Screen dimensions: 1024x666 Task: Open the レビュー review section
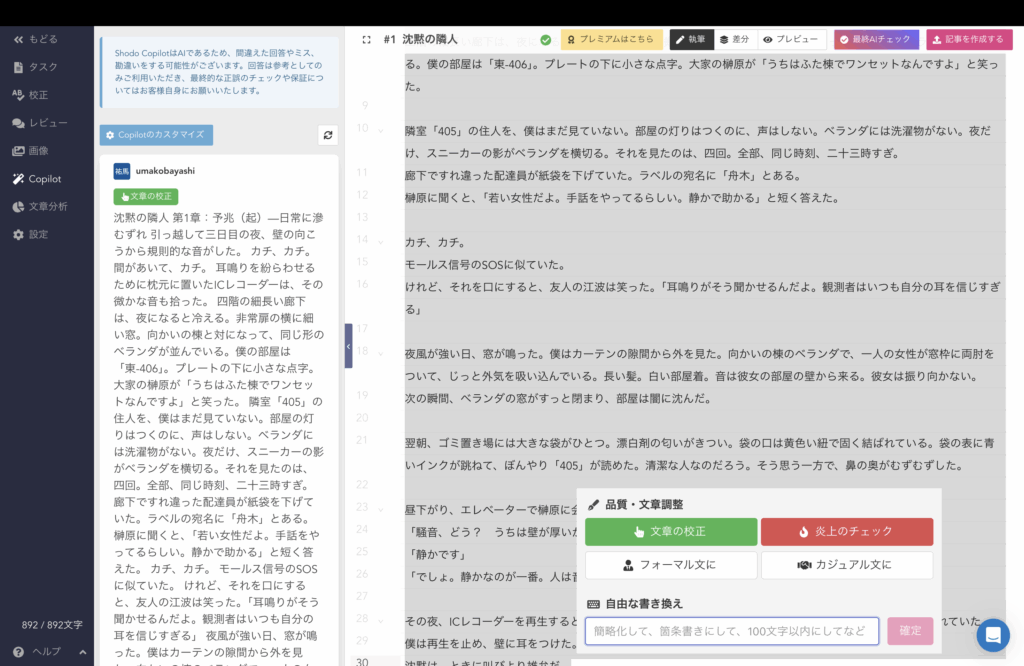pos(40,123)
